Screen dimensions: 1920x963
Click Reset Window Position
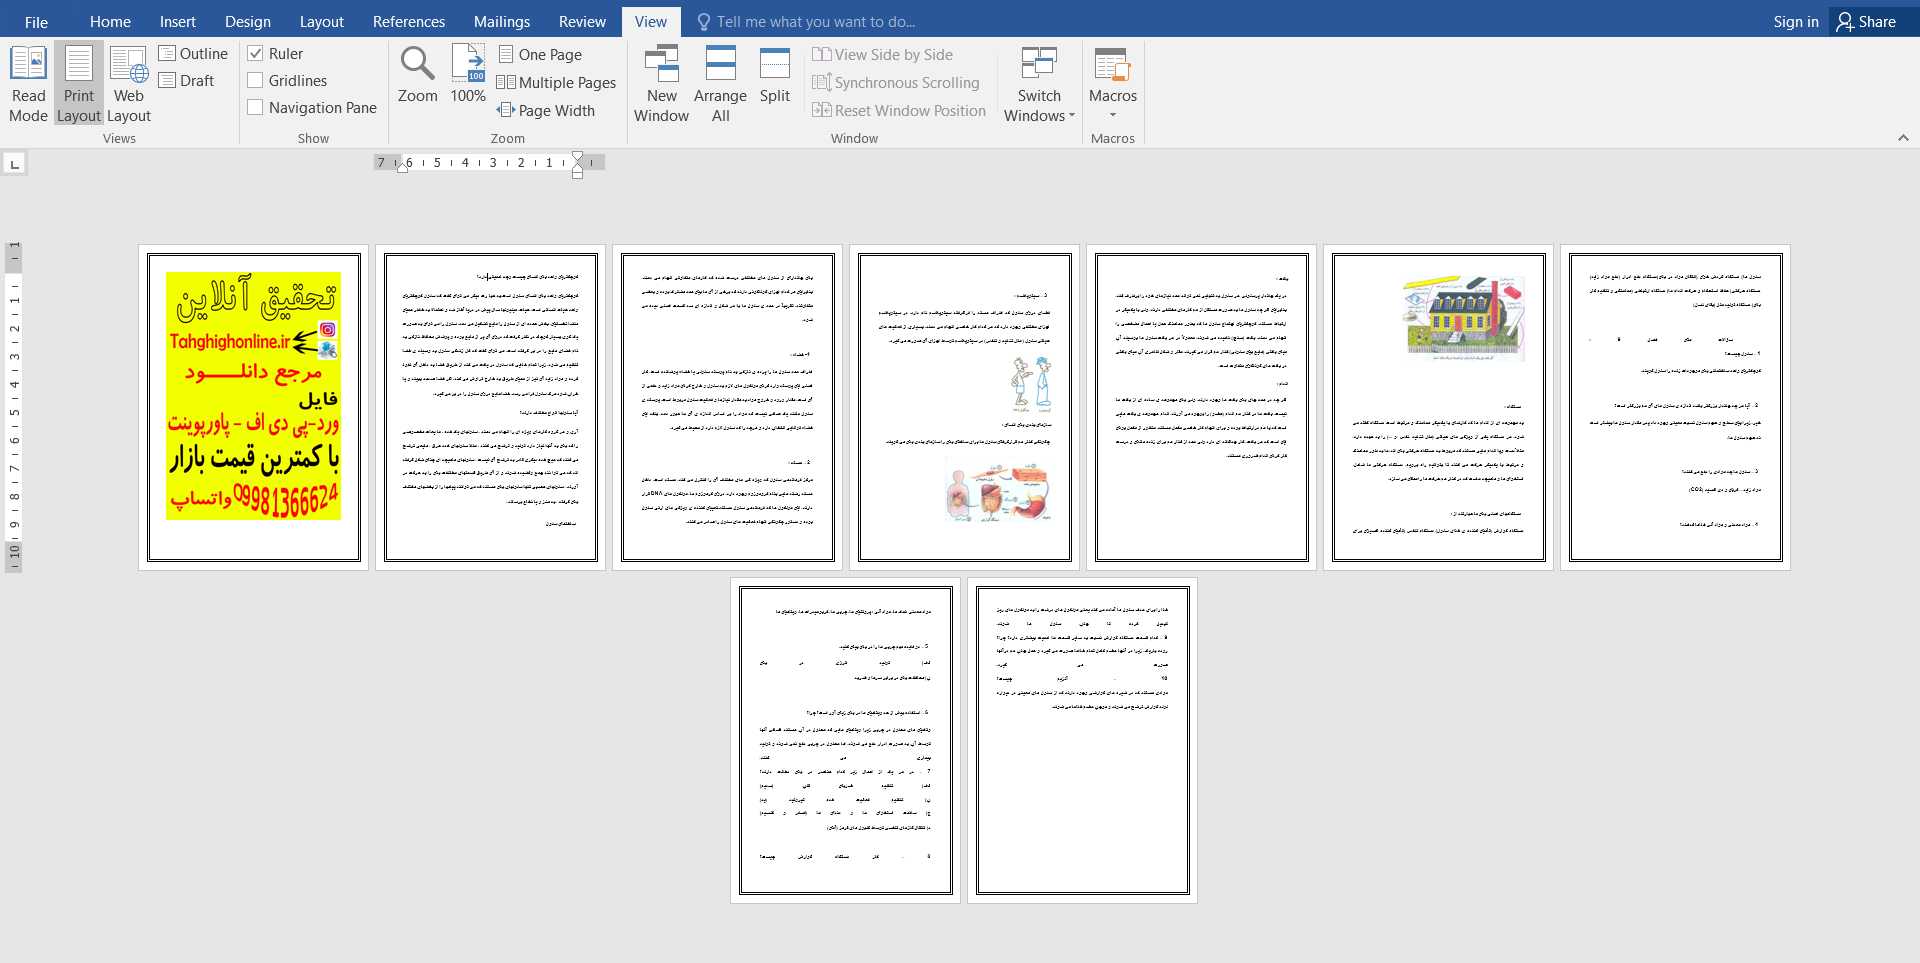899,110
